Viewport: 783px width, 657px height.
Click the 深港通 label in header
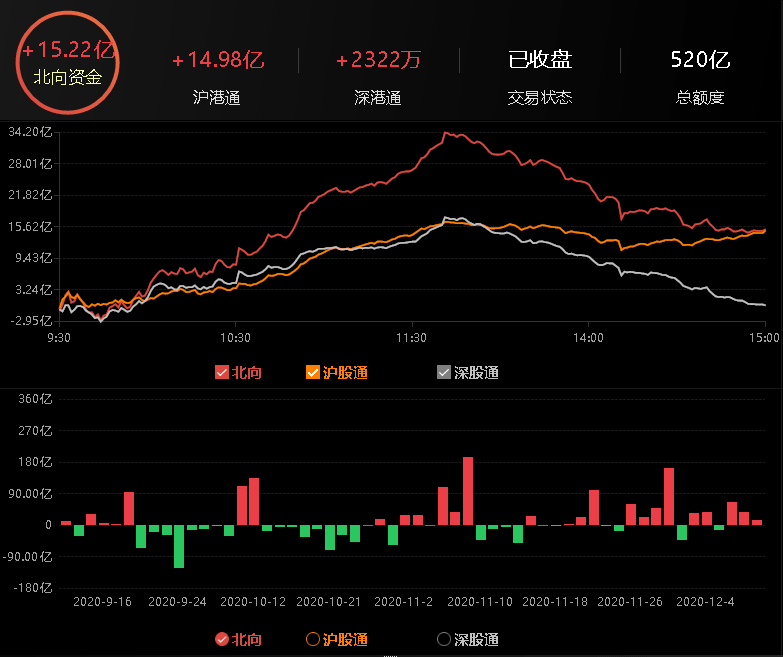click(378, 97)
